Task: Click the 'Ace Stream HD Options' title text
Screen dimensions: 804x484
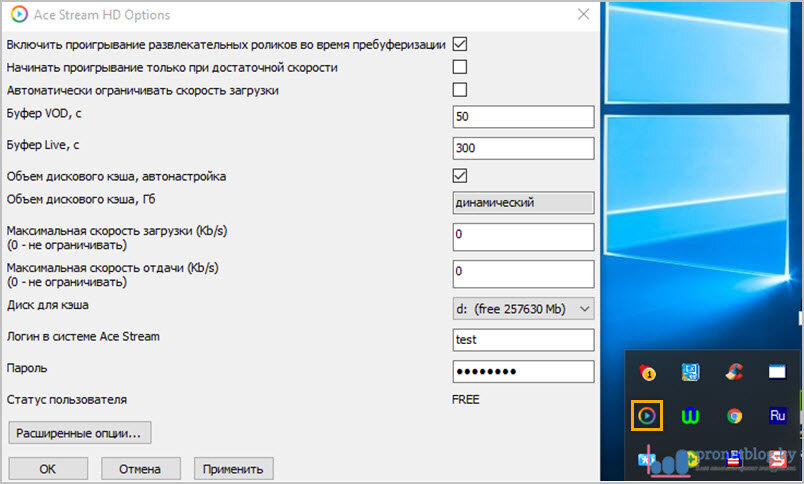Action: [x=102, y=15]
